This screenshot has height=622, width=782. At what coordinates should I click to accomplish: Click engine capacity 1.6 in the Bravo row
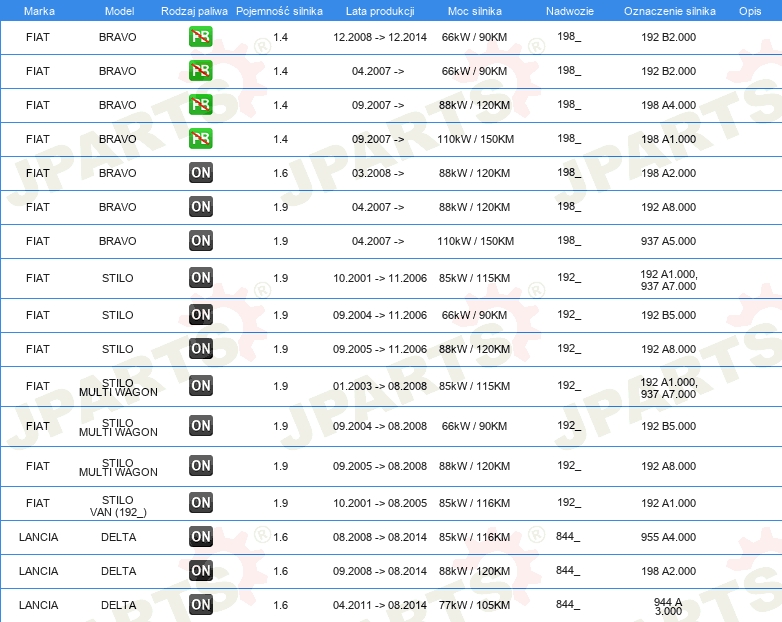[x=280, y=173]
